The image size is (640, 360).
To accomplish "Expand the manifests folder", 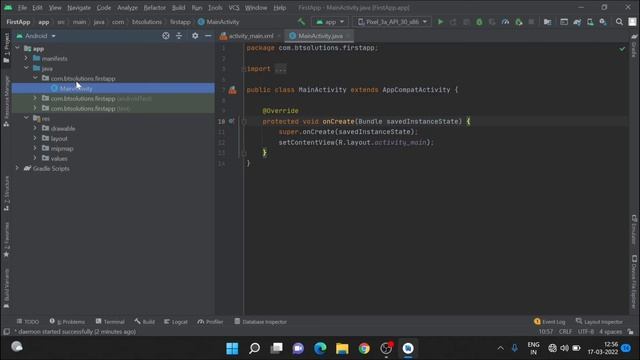I will pos(27,58).
